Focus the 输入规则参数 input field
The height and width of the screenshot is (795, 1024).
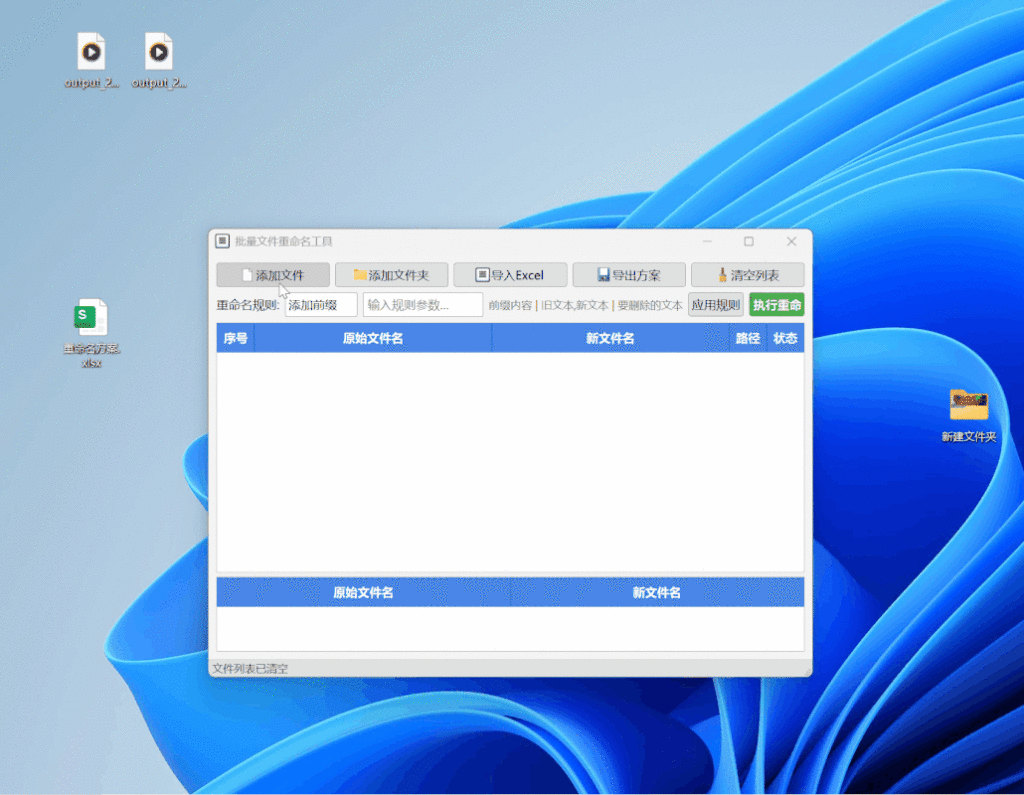tap(423, 305)
